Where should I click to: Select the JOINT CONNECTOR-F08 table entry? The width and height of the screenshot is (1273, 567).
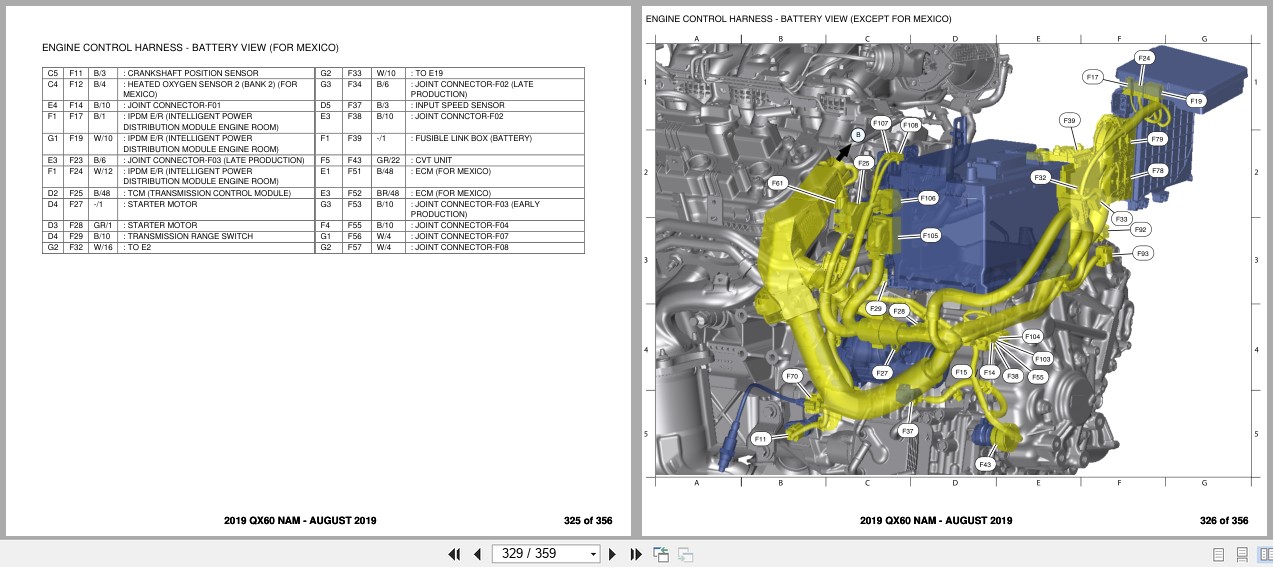(459, 247)
